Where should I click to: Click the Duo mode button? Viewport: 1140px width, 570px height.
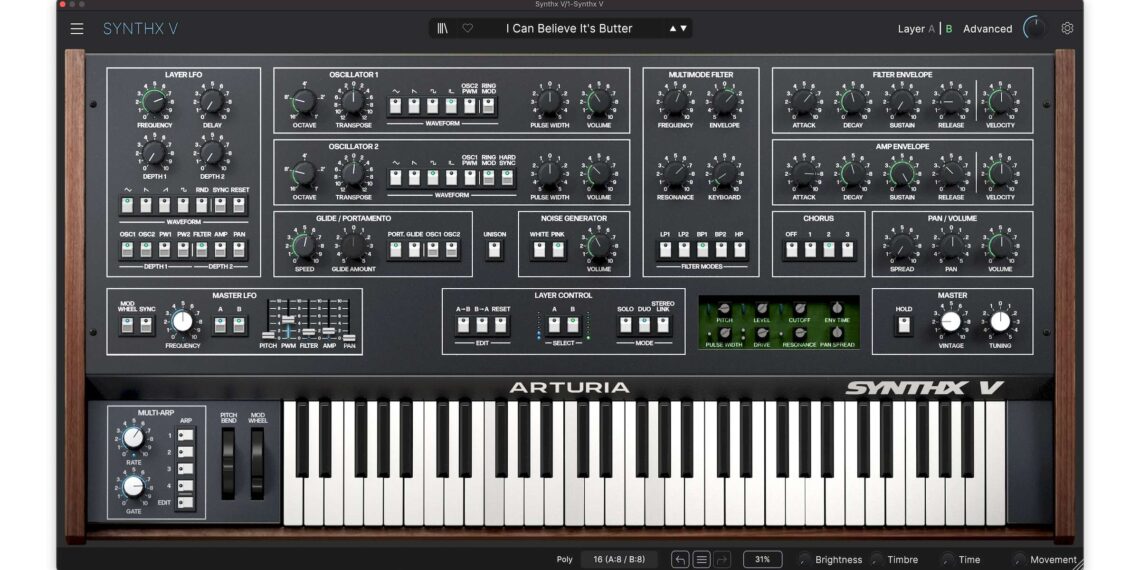click(x=644, y=324)
